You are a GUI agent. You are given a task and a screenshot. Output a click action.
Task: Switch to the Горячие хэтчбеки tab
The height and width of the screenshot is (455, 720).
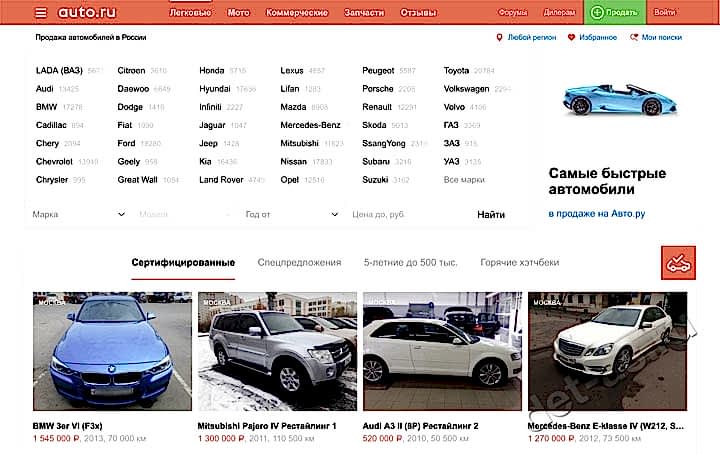pos(520,263)
